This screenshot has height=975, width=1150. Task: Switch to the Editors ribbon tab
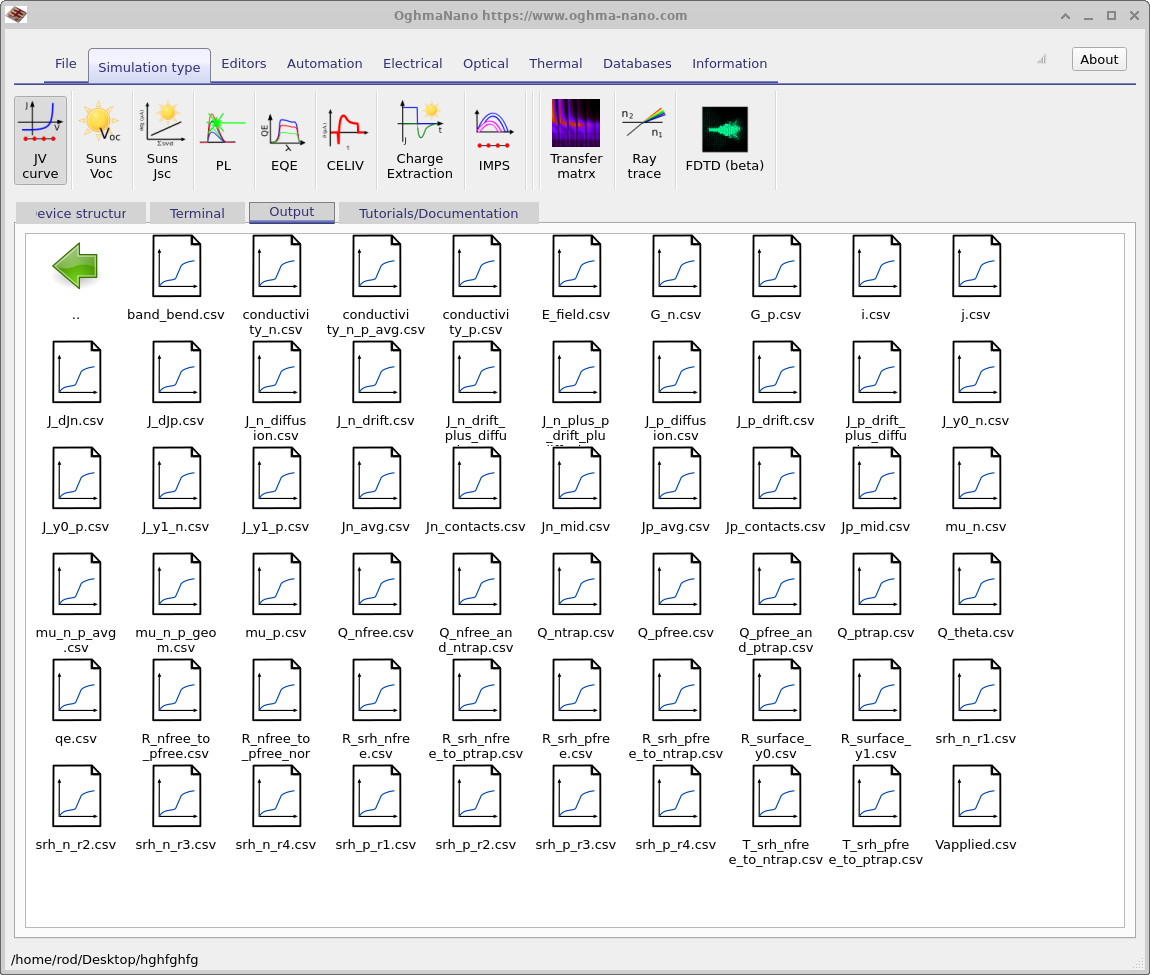pyautogui.click(x=243, y=63)
